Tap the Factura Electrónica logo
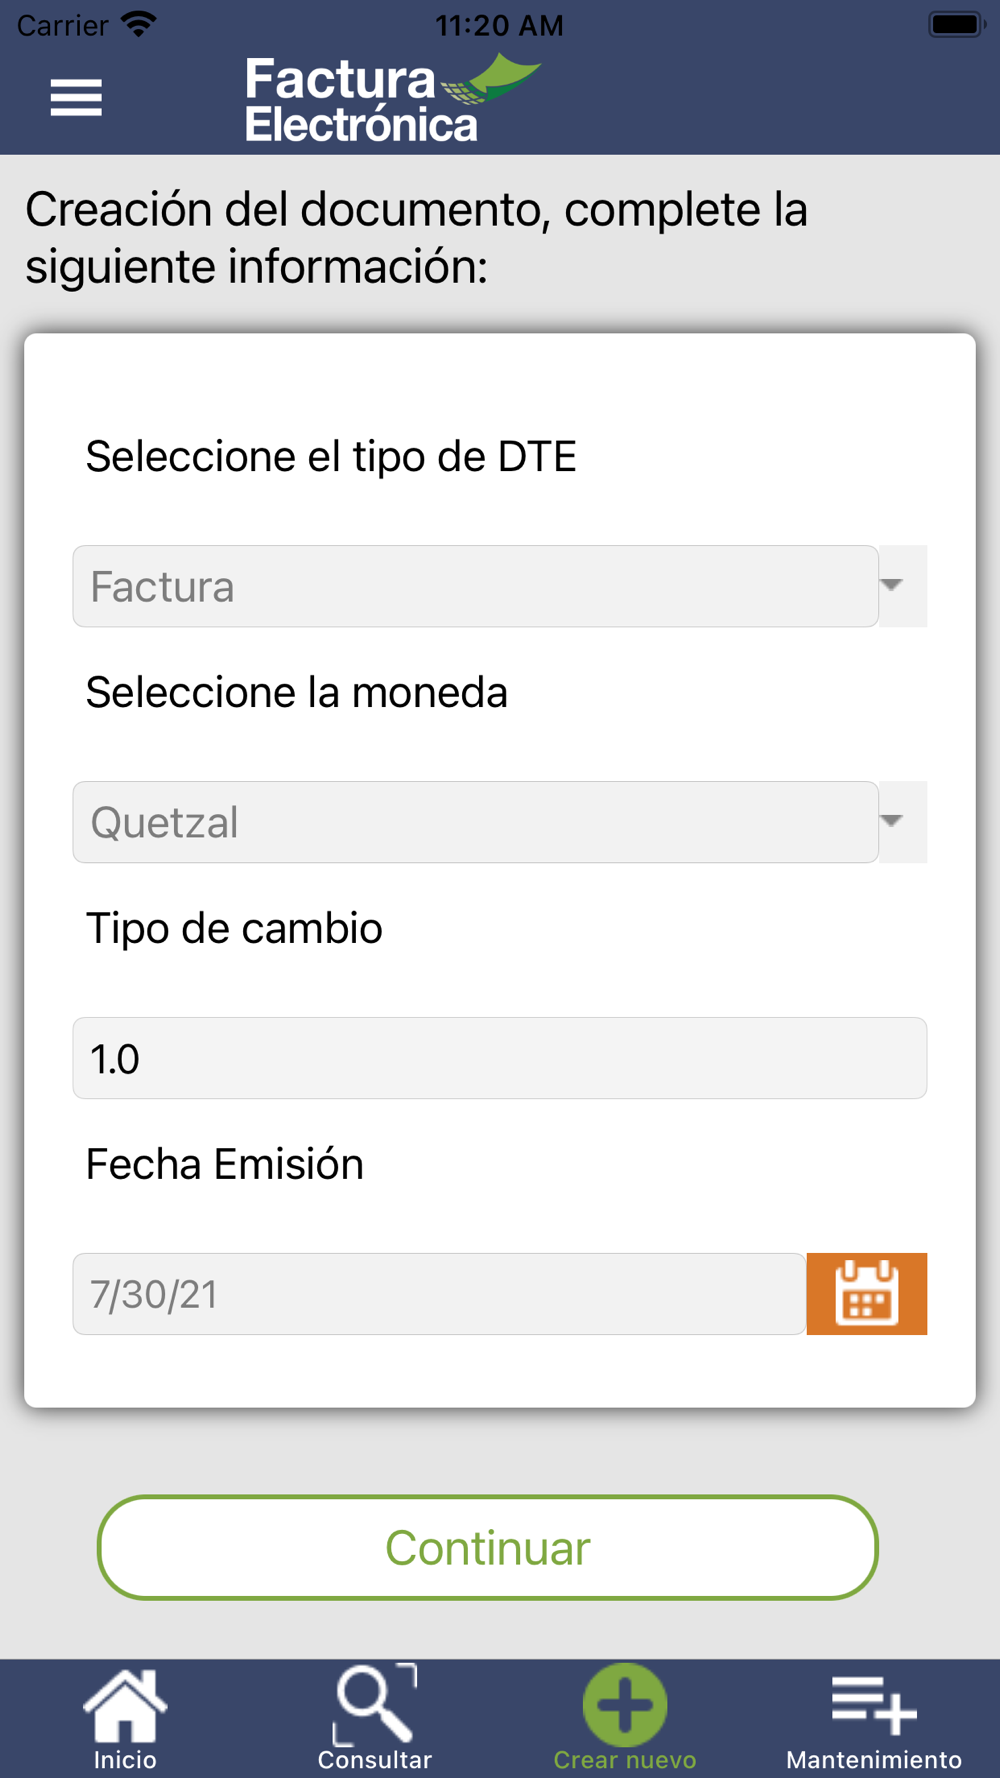 pos(390,99)
